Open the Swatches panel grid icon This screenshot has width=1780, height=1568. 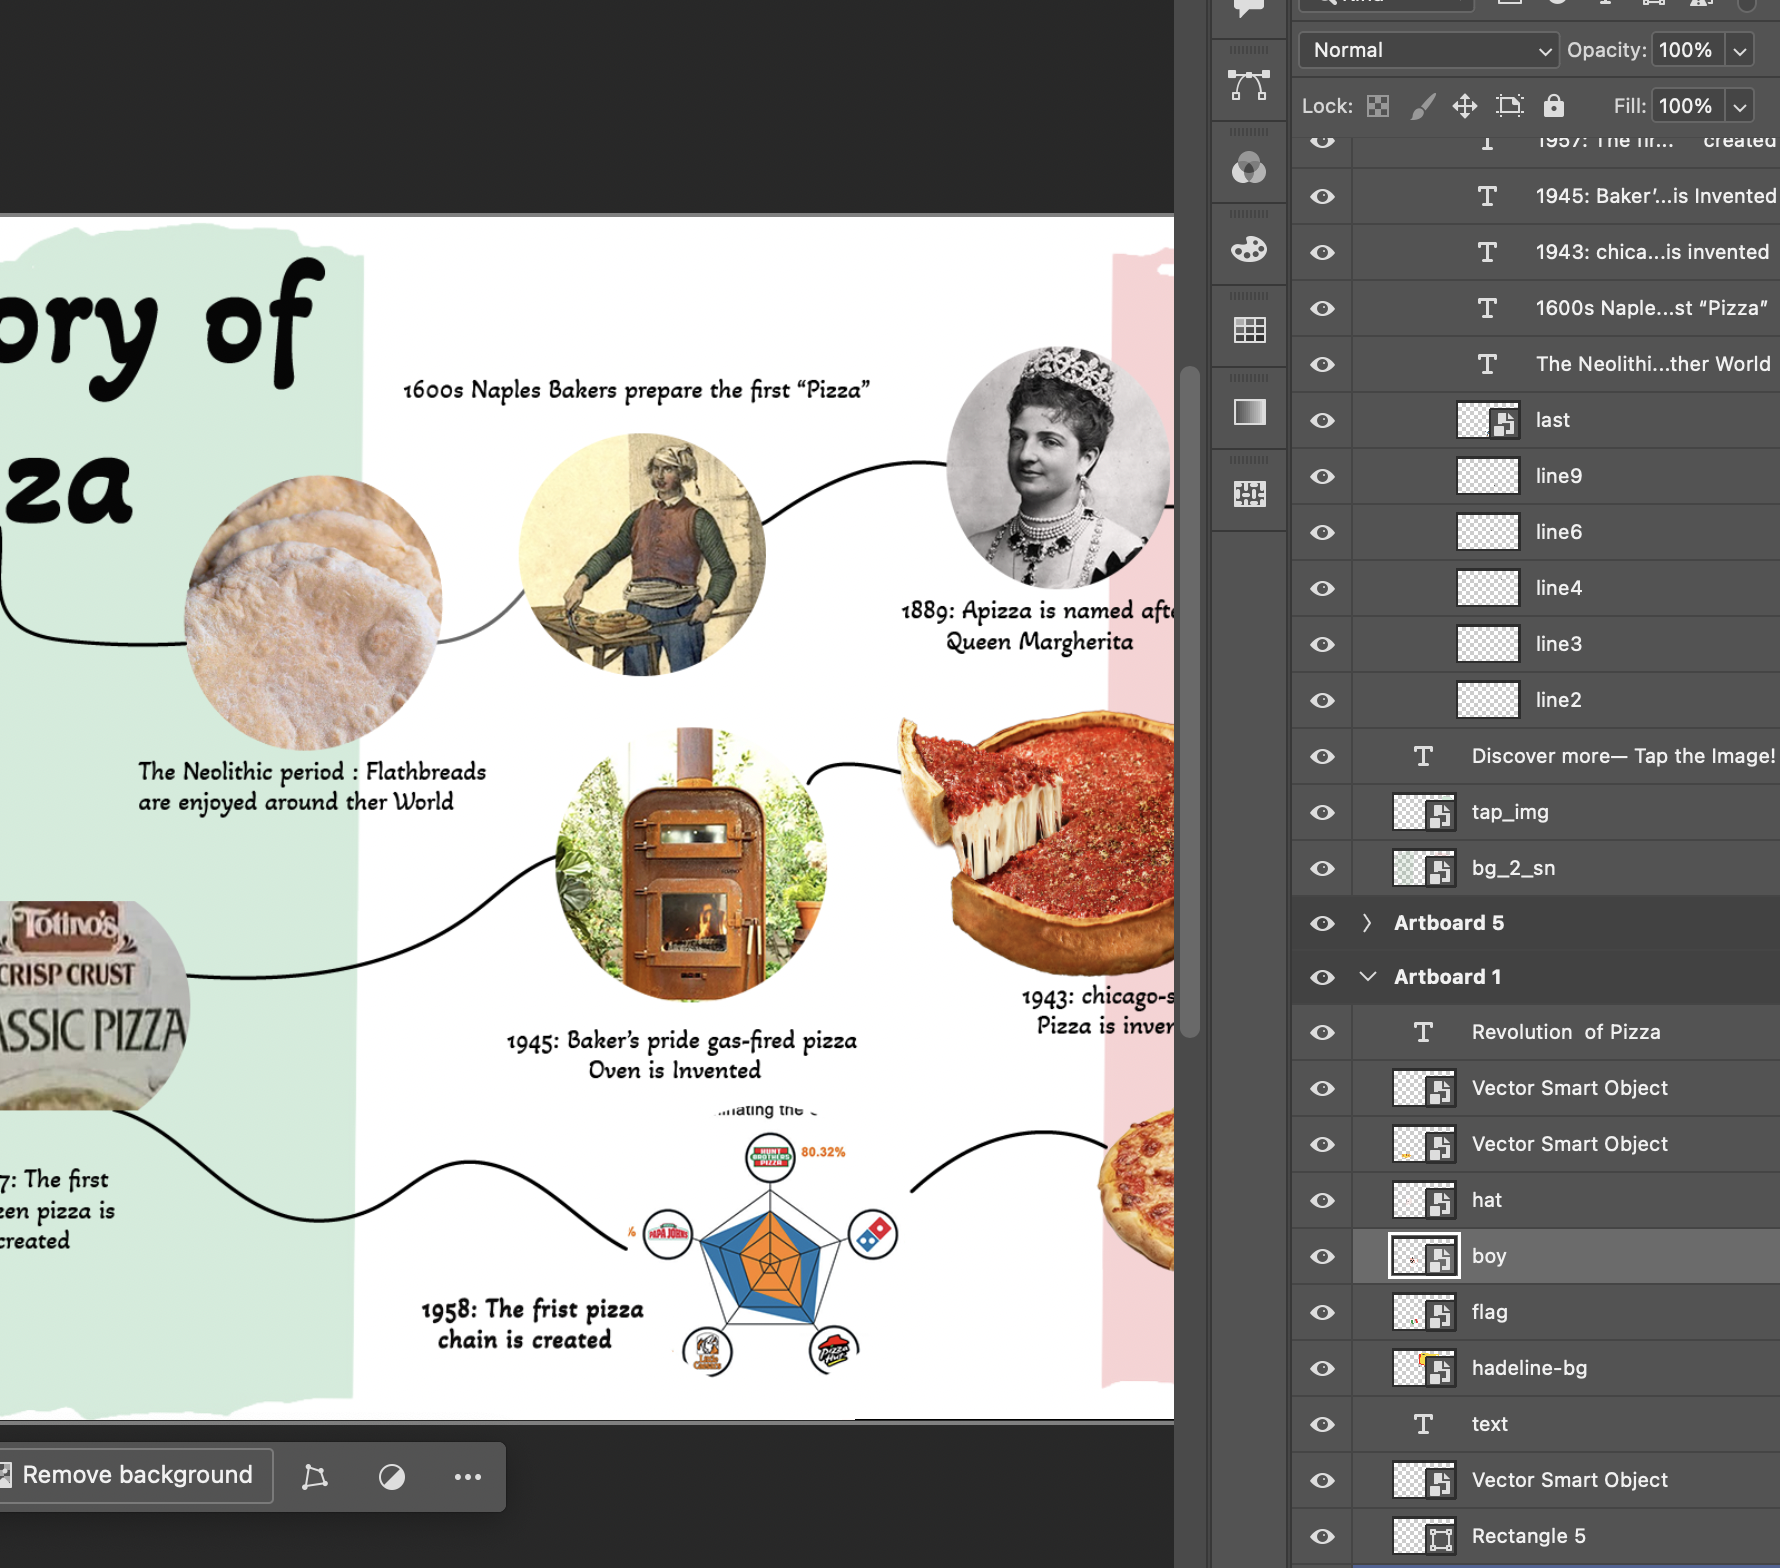pos(1249,330)
